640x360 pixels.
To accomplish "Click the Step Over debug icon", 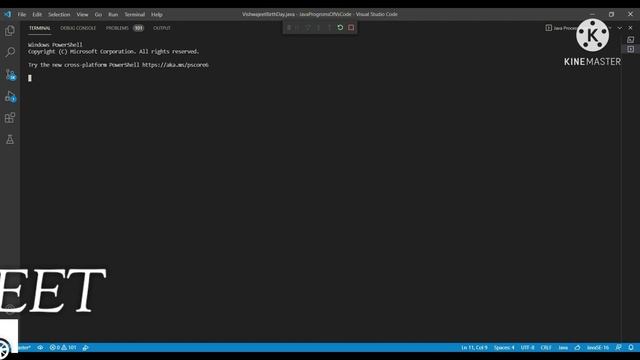I will (x=308, y=28).
